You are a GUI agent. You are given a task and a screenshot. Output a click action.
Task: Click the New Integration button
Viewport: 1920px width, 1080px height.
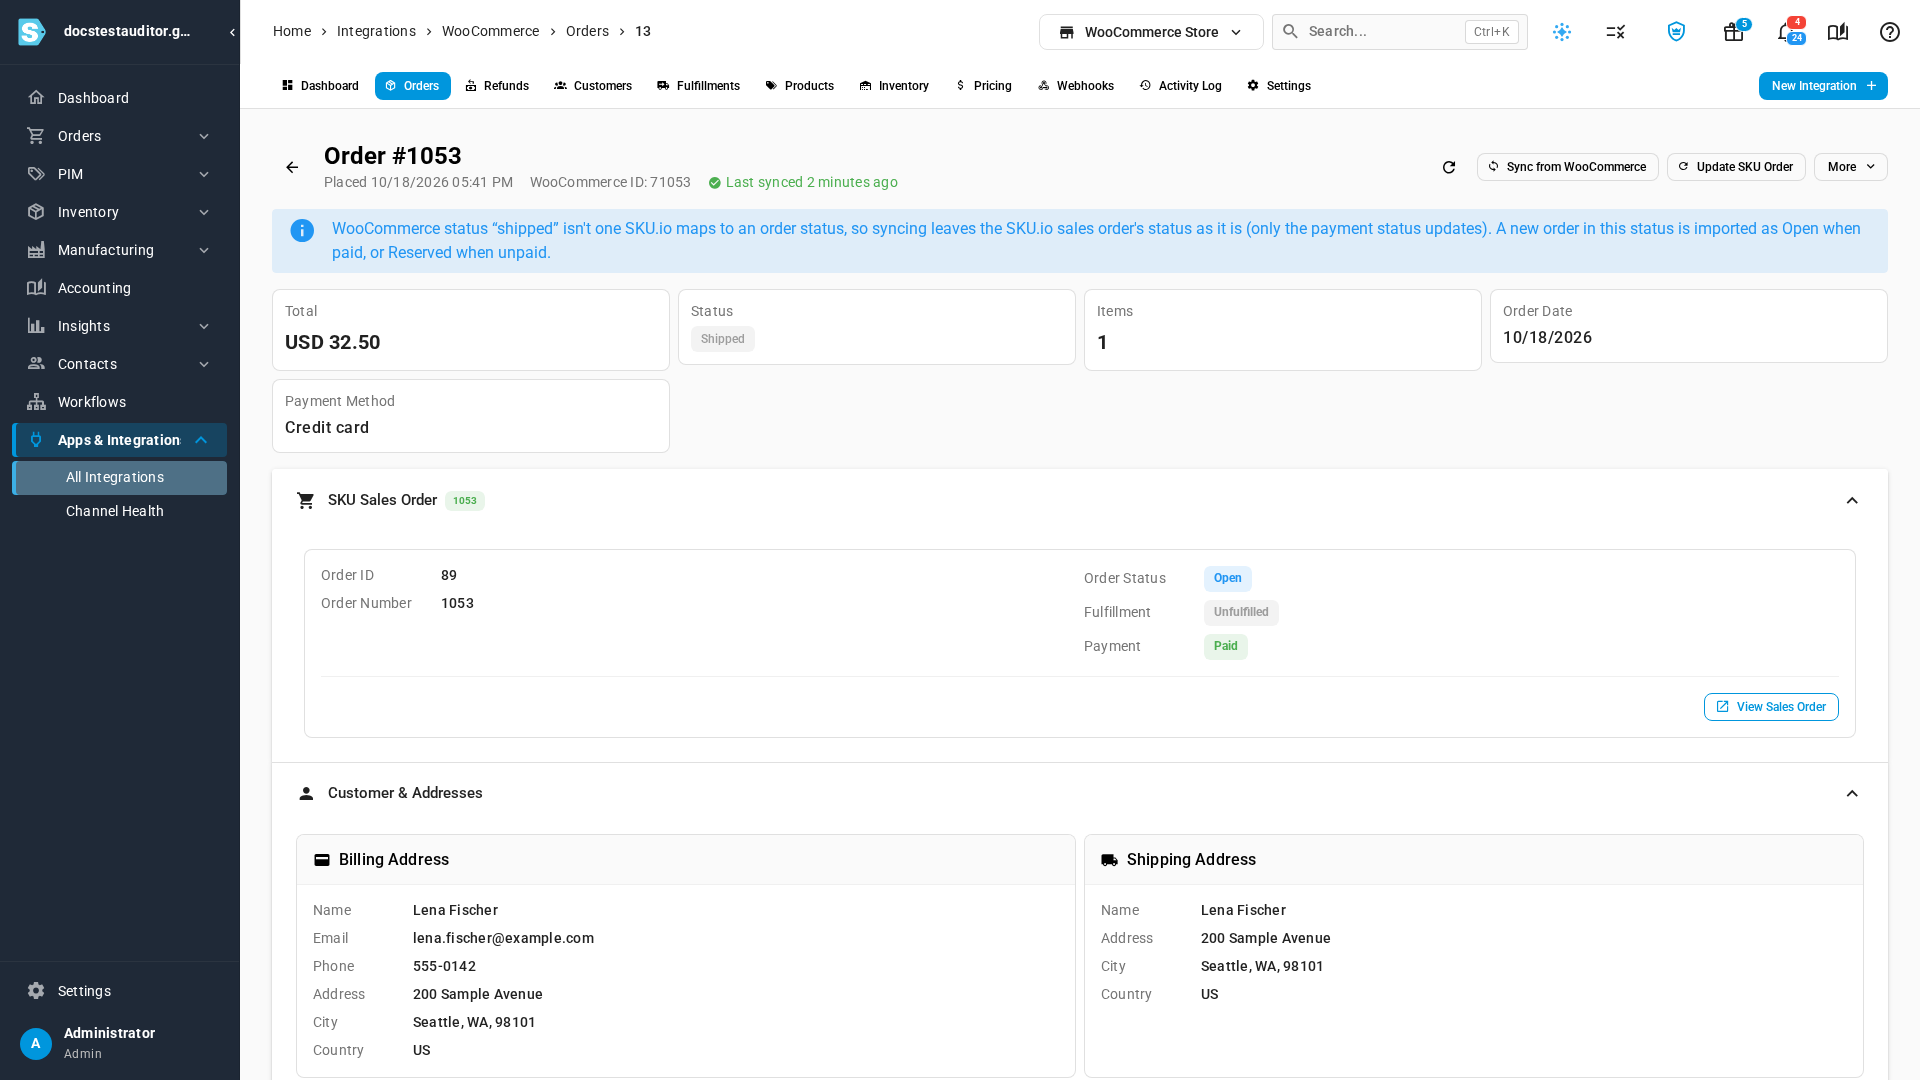pyautogui.click(x=1823, y=86)
